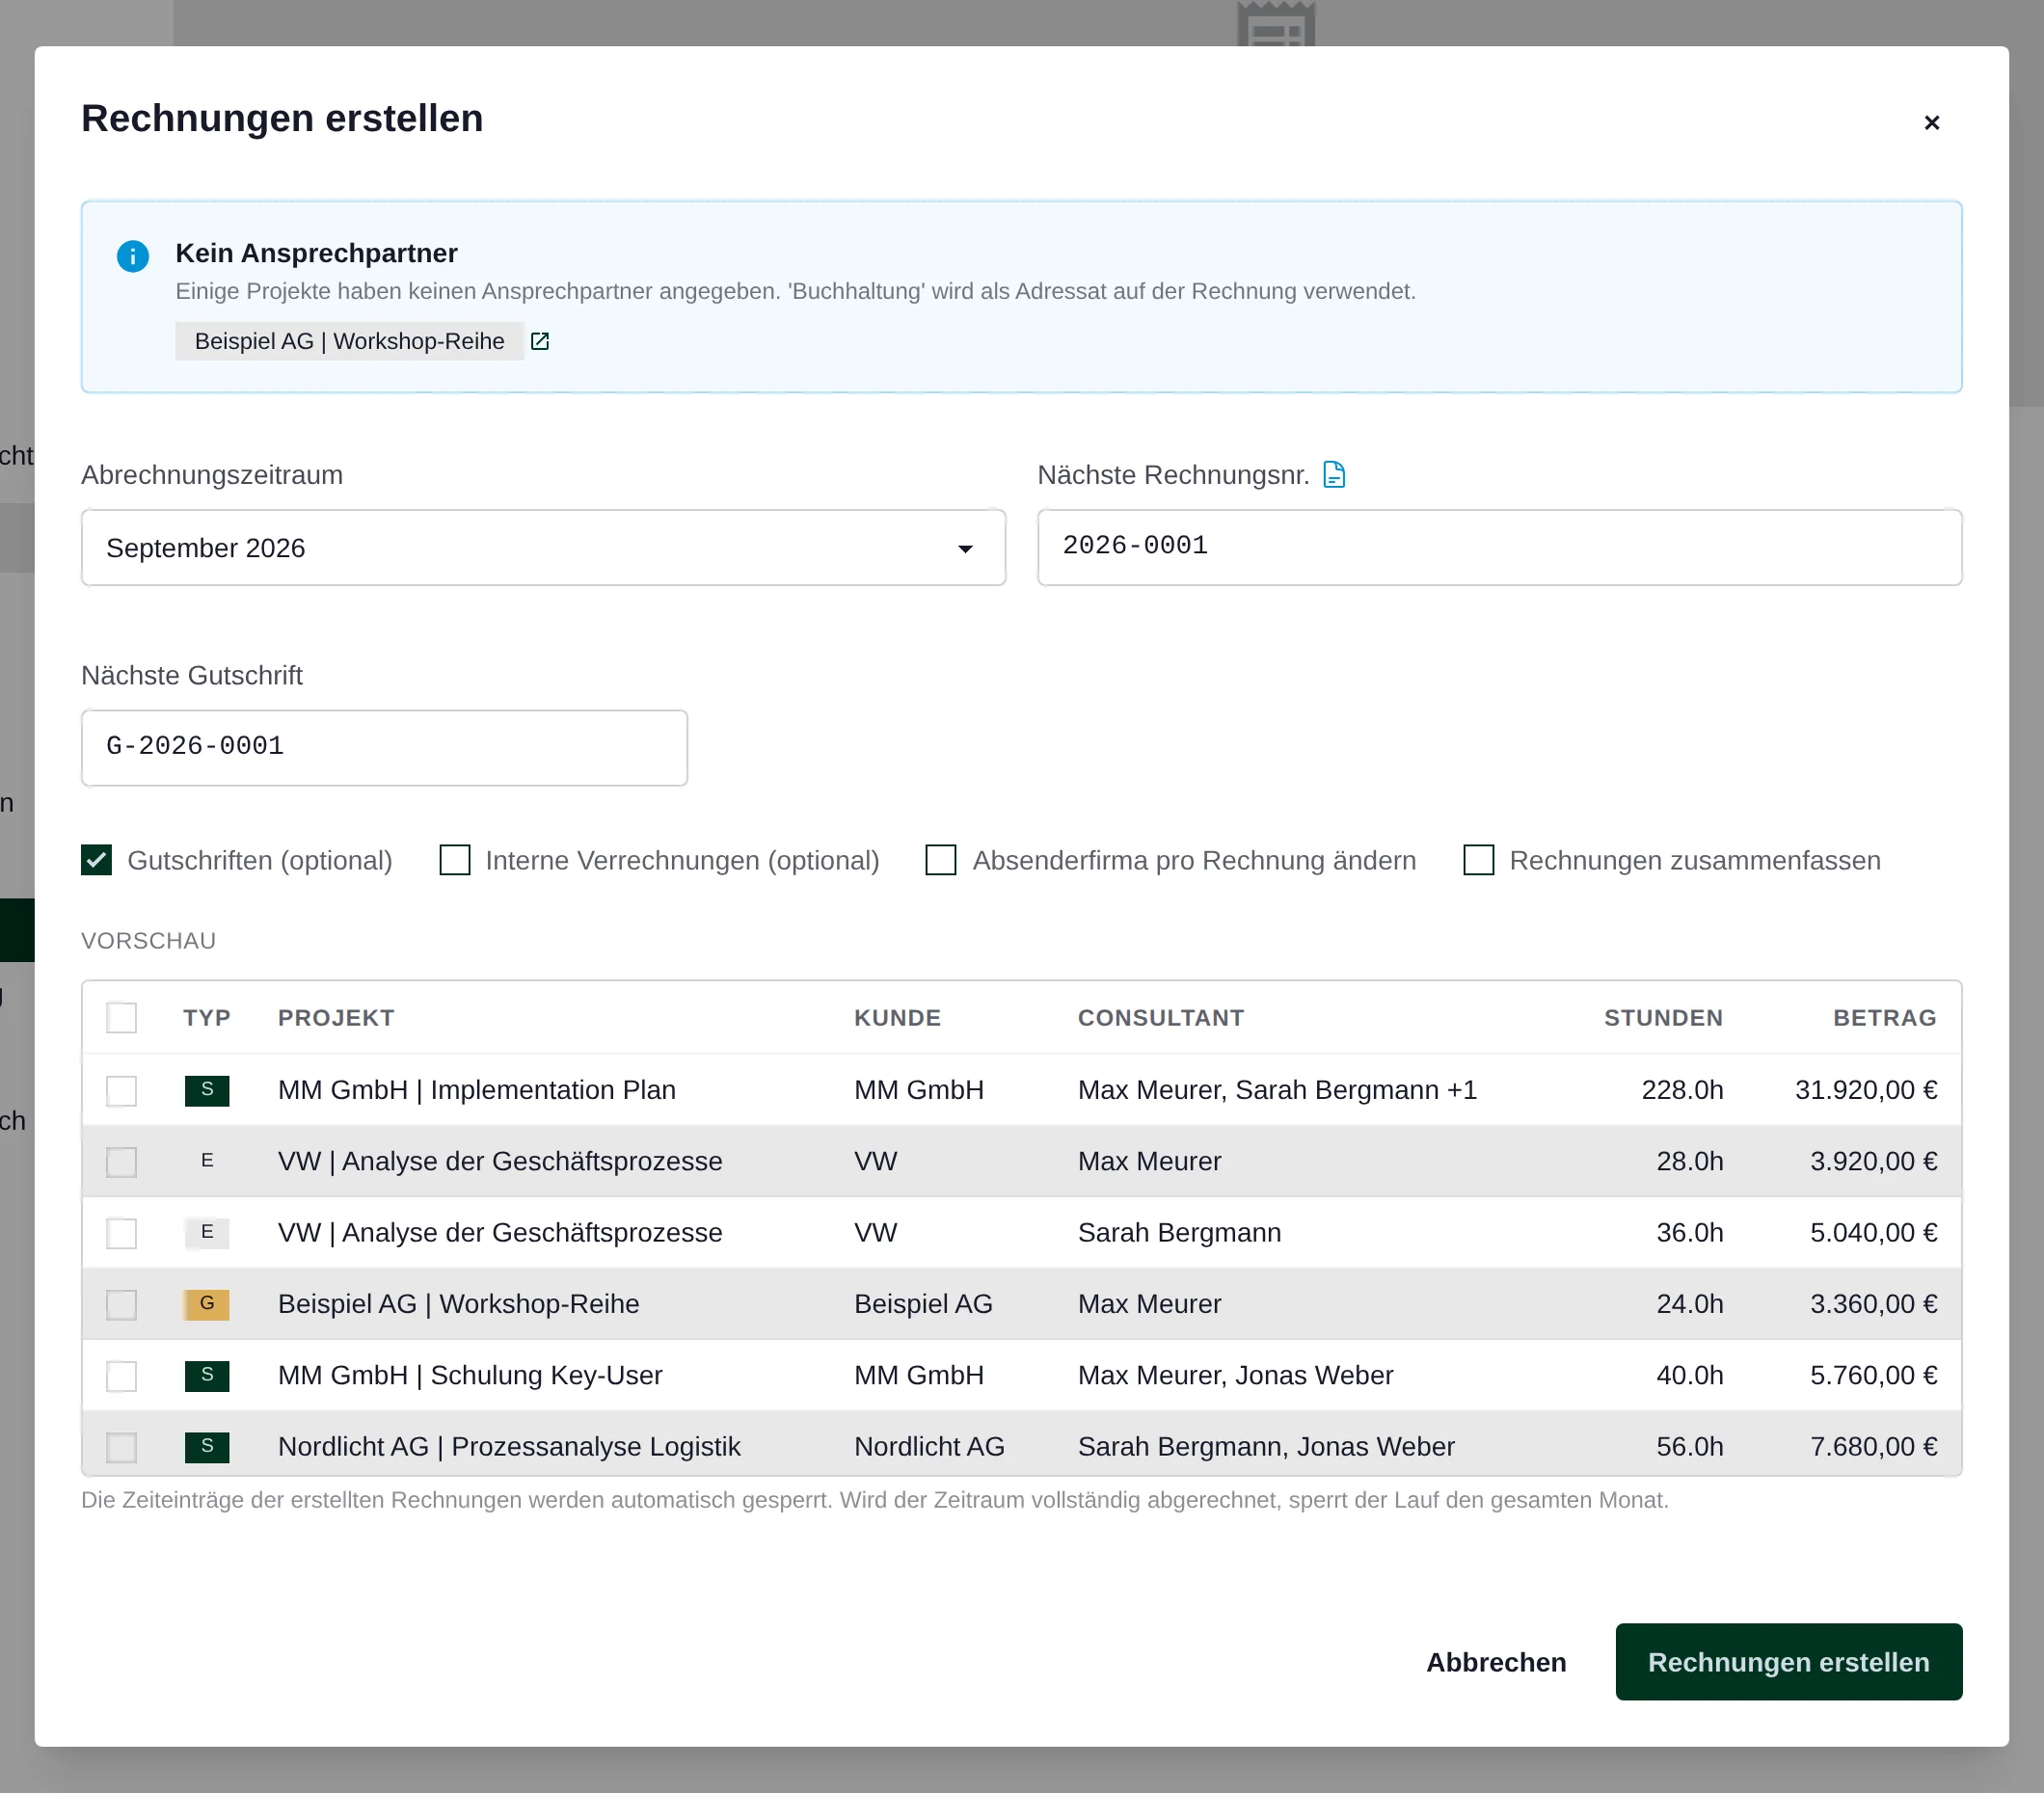Enable Interne Verrechnungen (optional) checkbox

click(x=455, y=860)
